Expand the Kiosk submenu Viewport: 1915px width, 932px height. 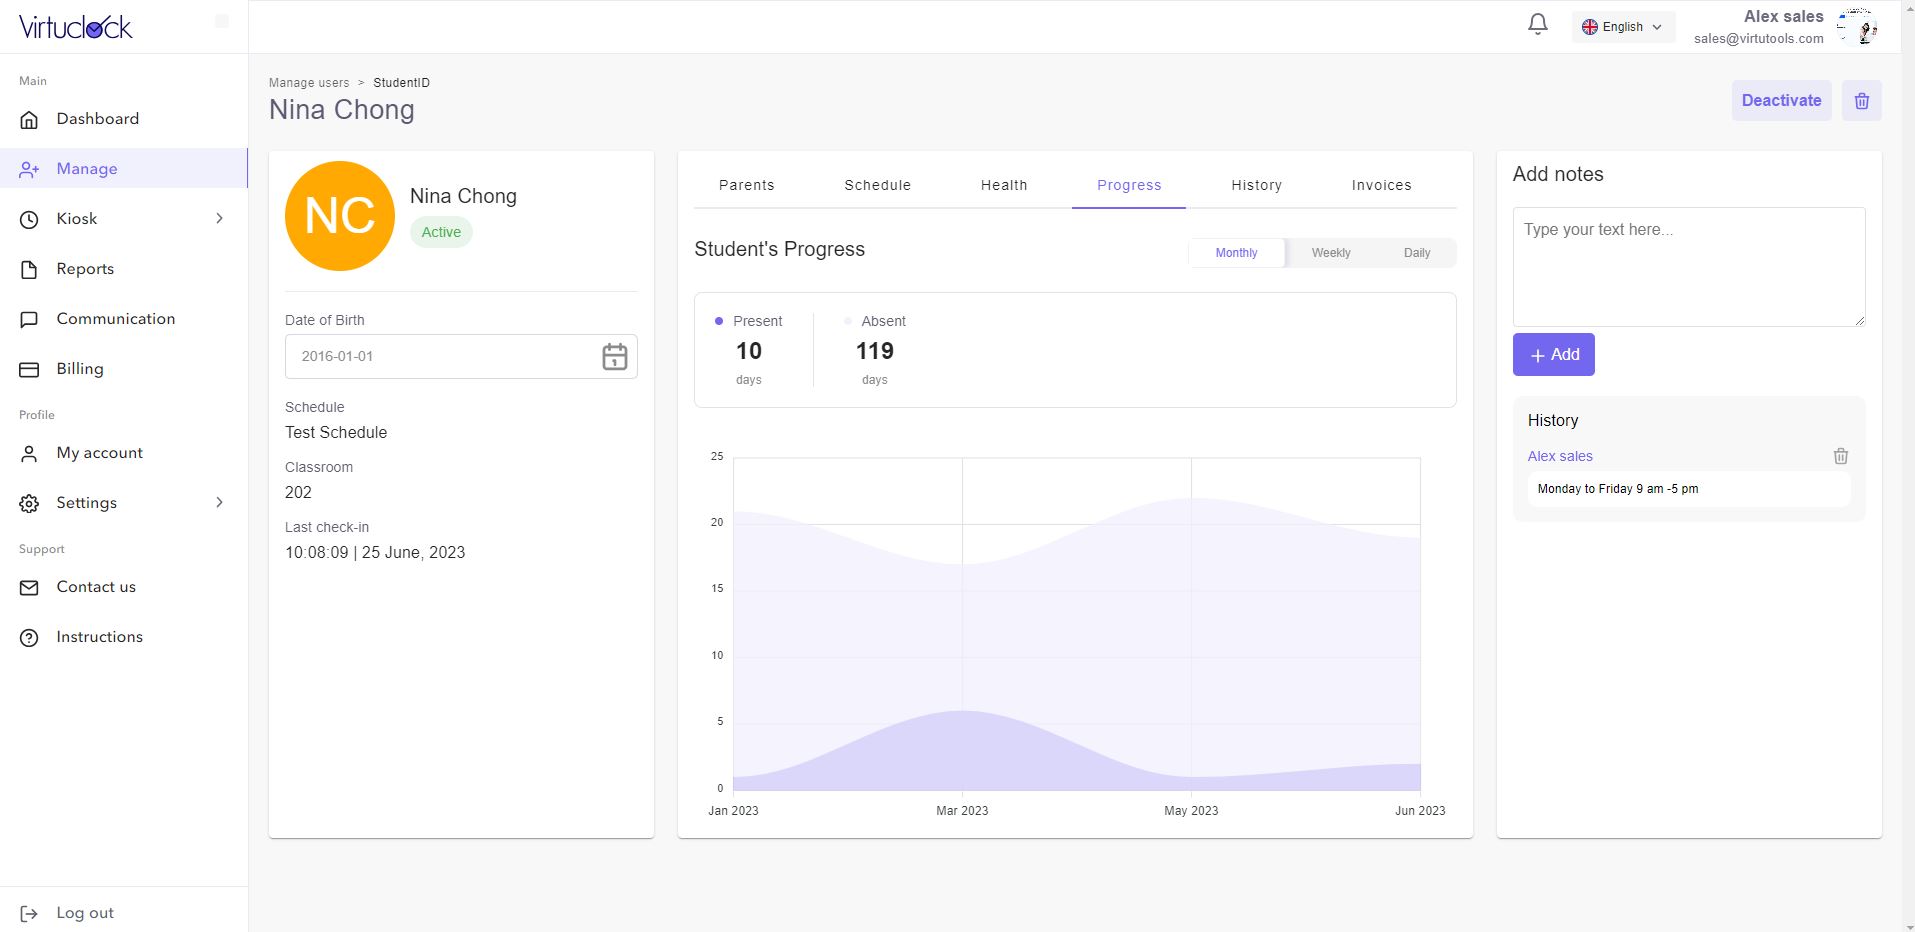(219, 219)
